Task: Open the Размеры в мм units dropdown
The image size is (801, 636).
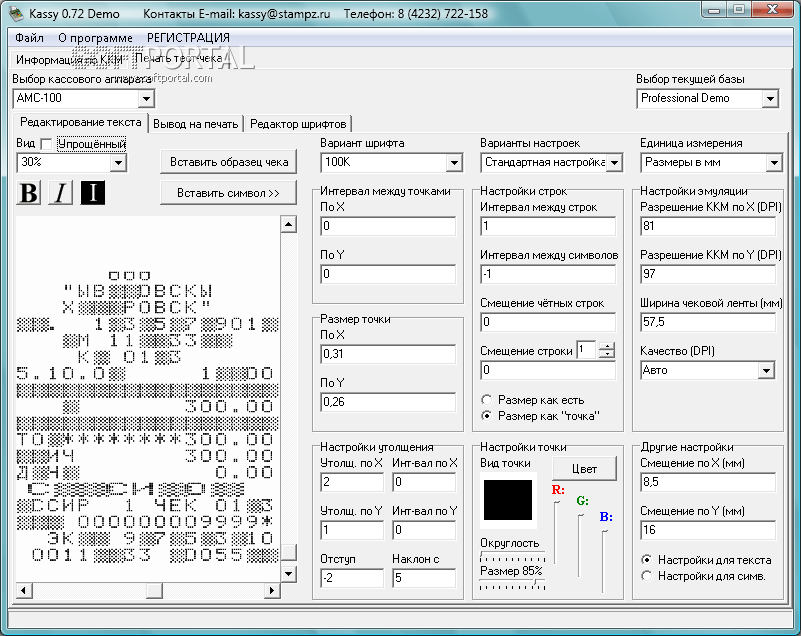Action: pos(774,163)
